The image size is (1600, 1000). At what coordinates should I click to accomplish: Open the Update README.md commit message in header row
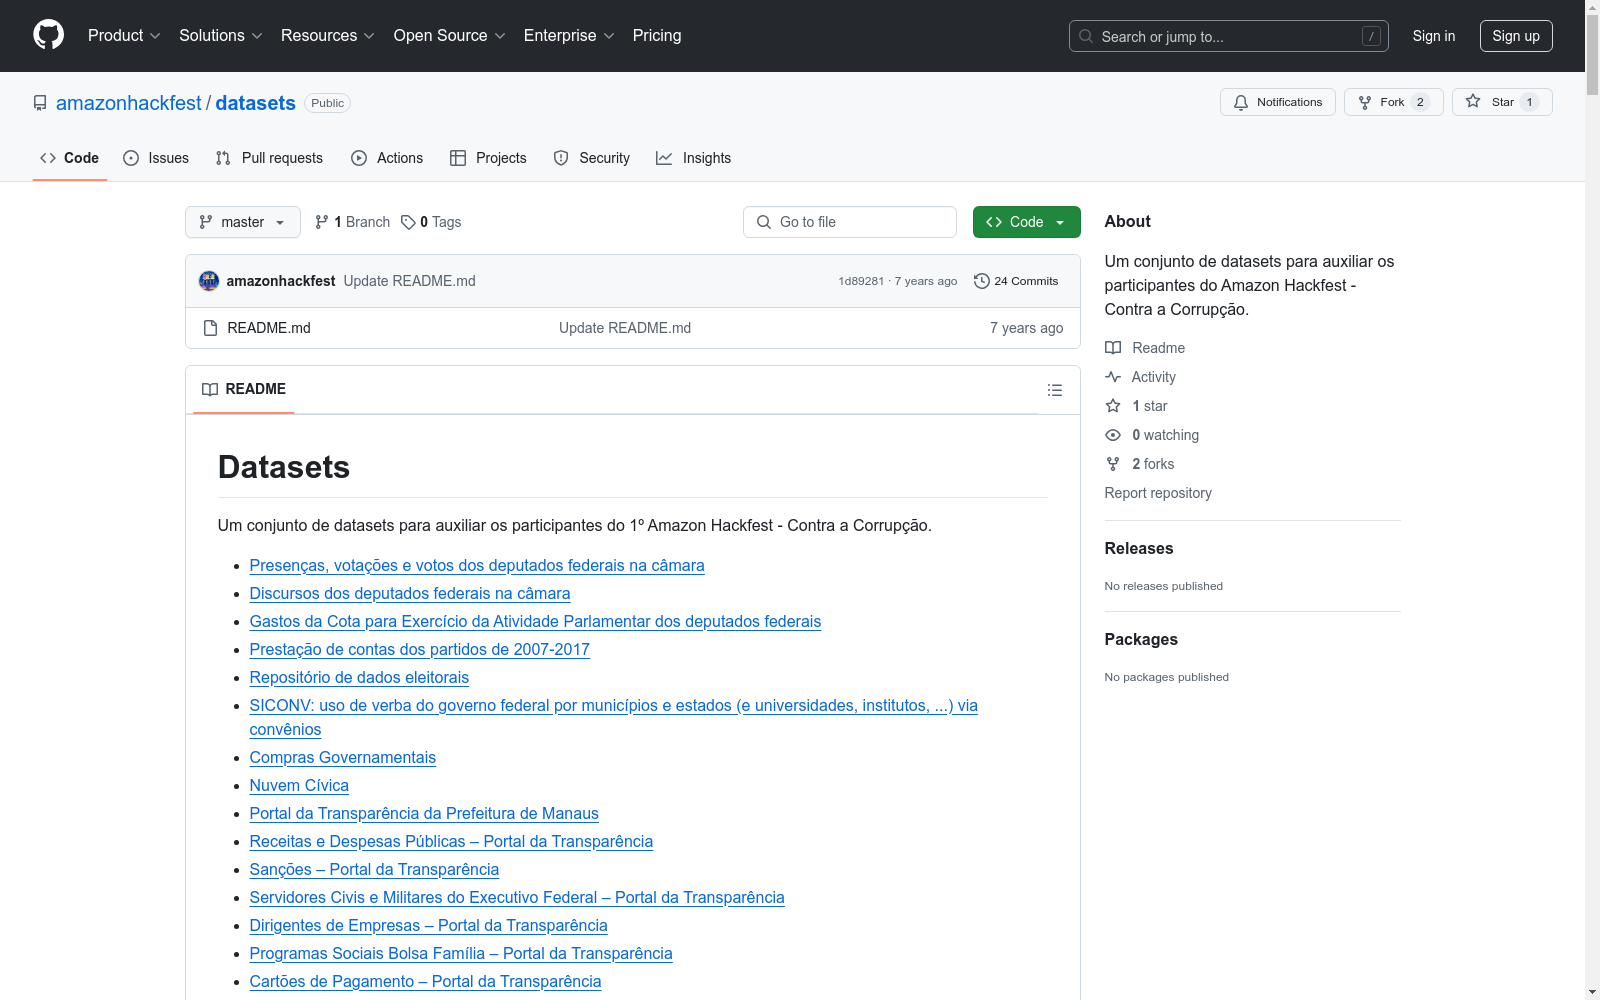coord(409,281)
